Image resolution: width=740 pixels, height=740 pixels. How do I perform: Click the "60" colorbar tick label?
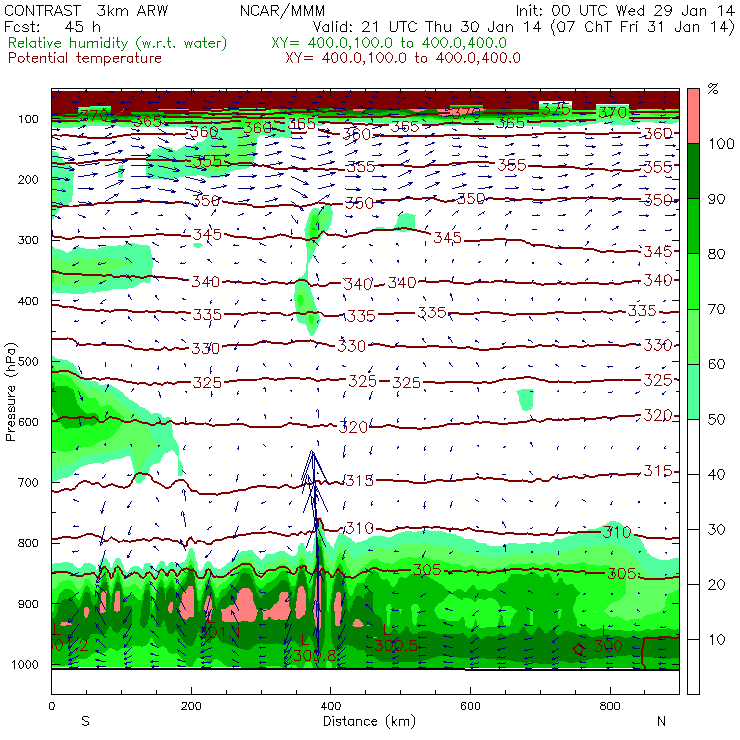(717, 364)
